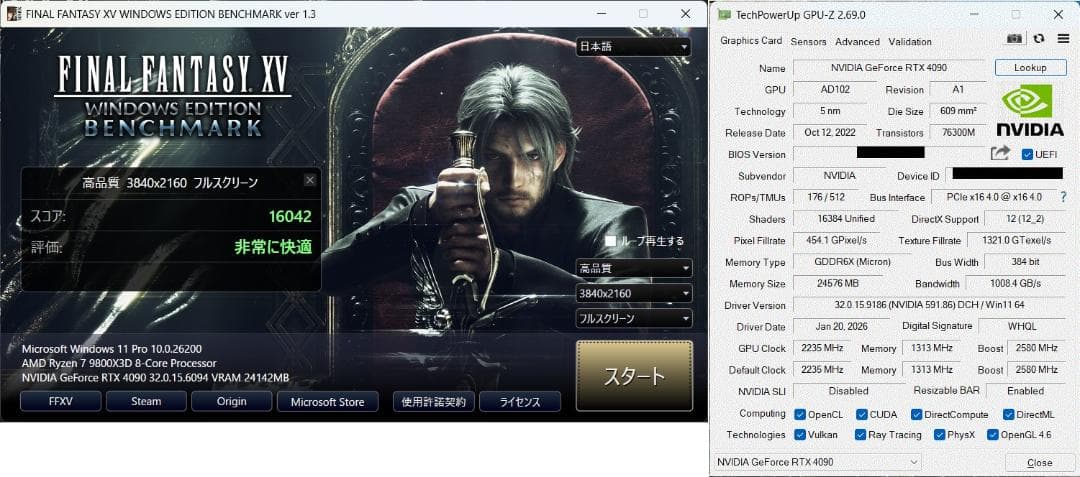The height and width of the screenshot is (477, 1080).
Task: Toggle the PhysX checkbox
Action: (940, 434)
